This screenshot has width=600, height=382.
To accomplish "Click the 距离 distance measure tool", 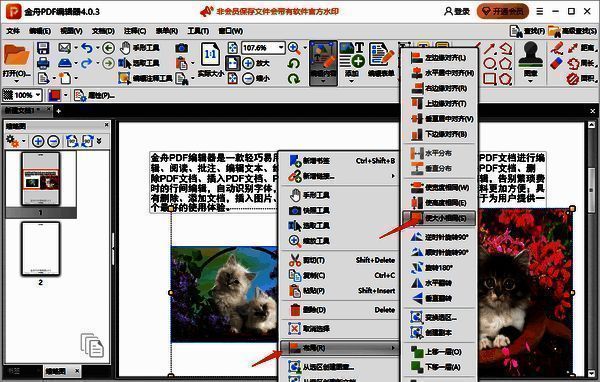I will (x=582, y=48).
